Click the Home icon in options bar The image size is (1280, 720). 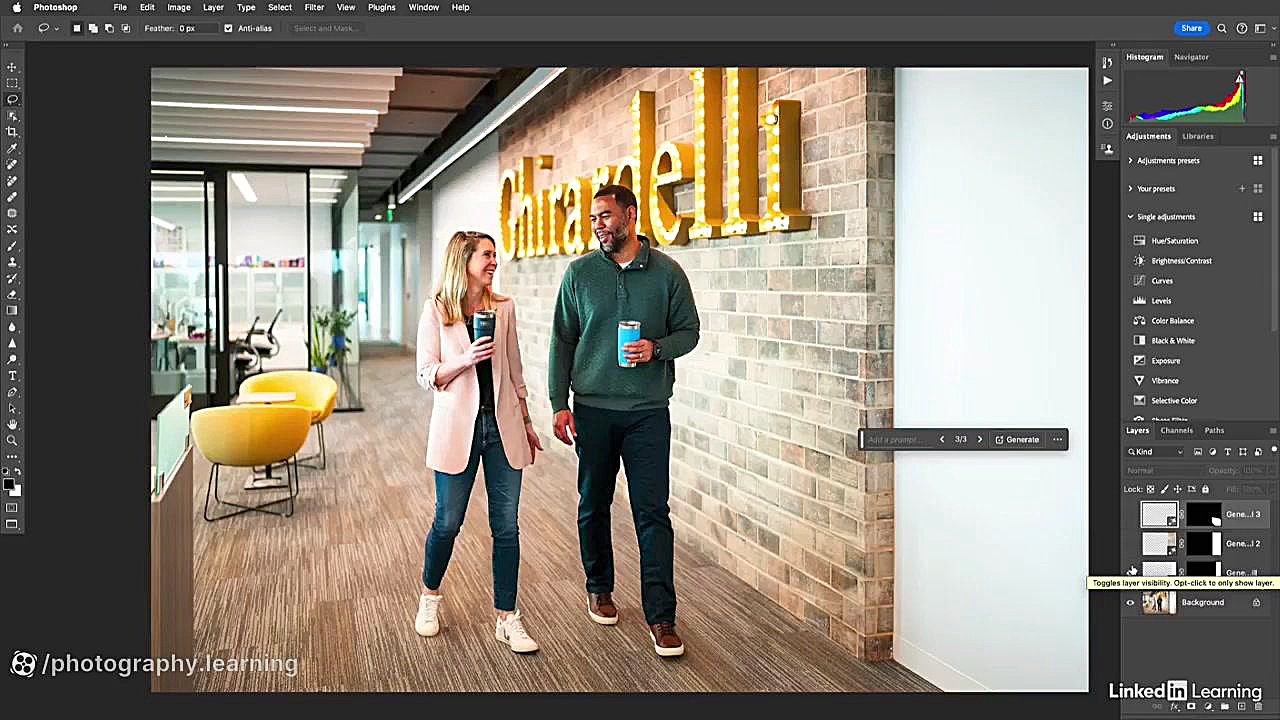click(x=17, y=28)
